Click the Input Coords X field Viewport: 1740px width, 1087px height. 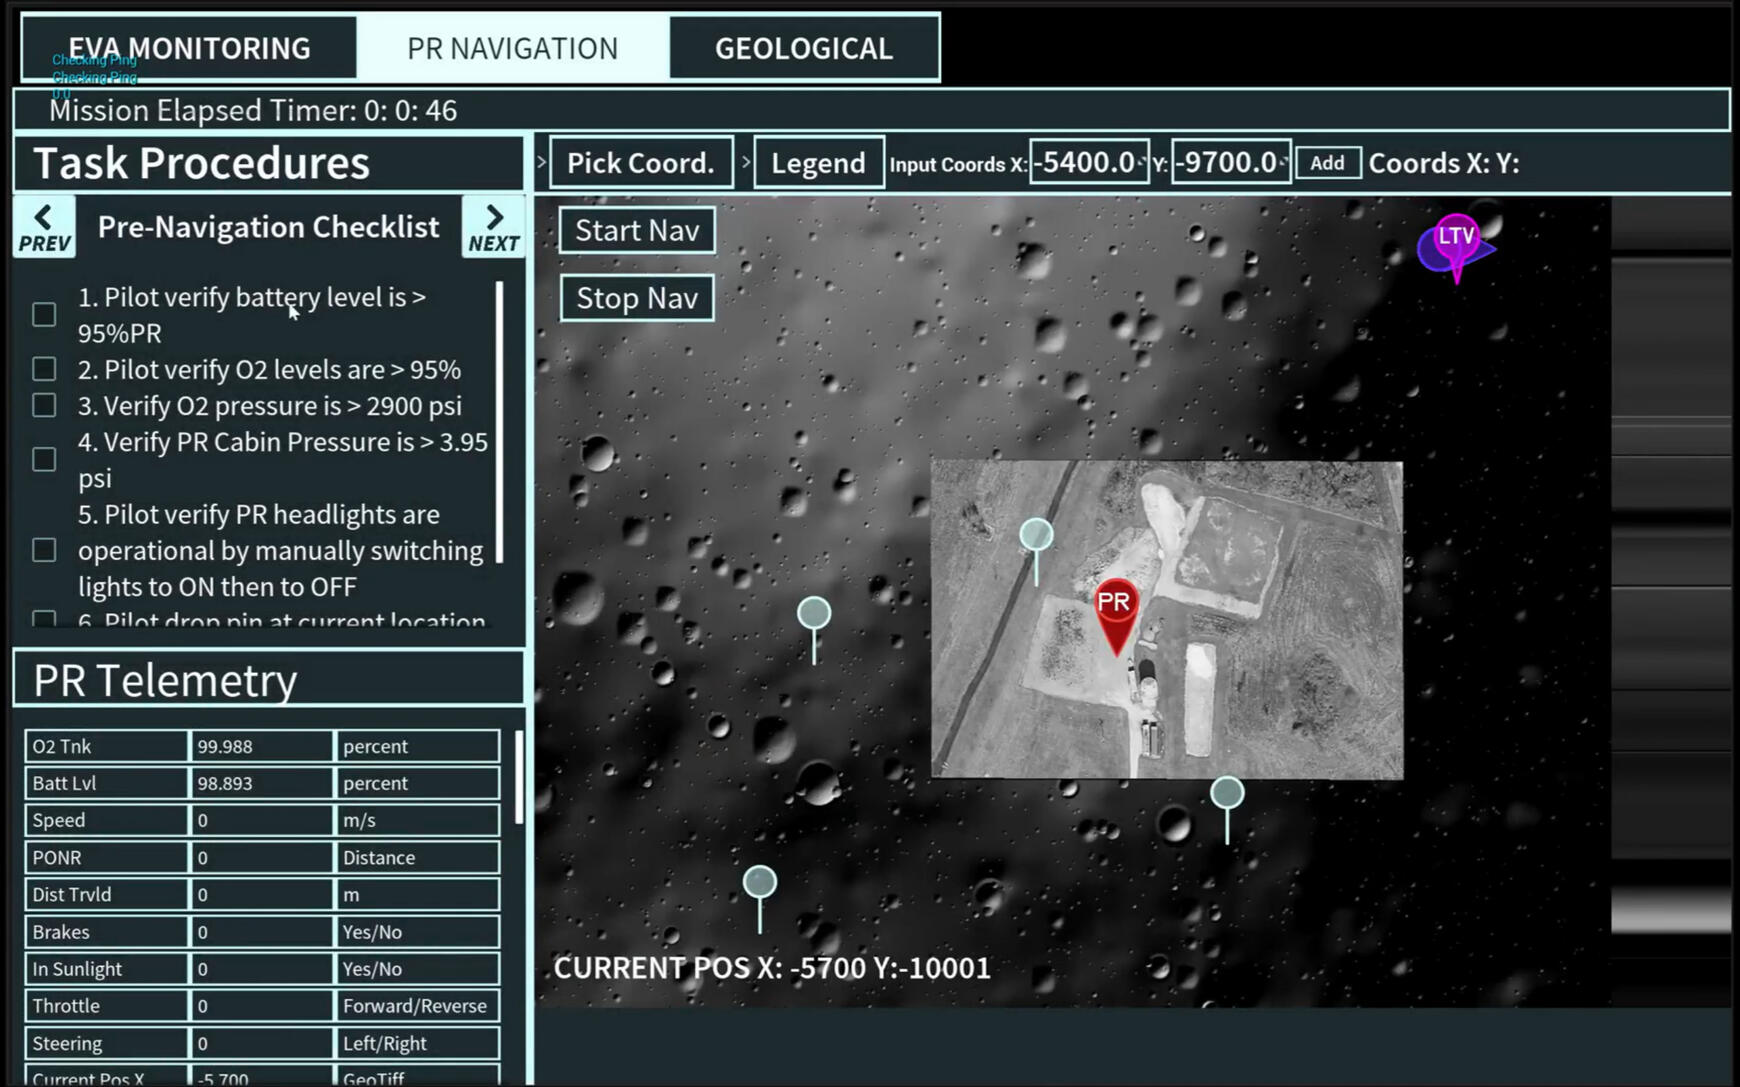tap(1087, 162)
